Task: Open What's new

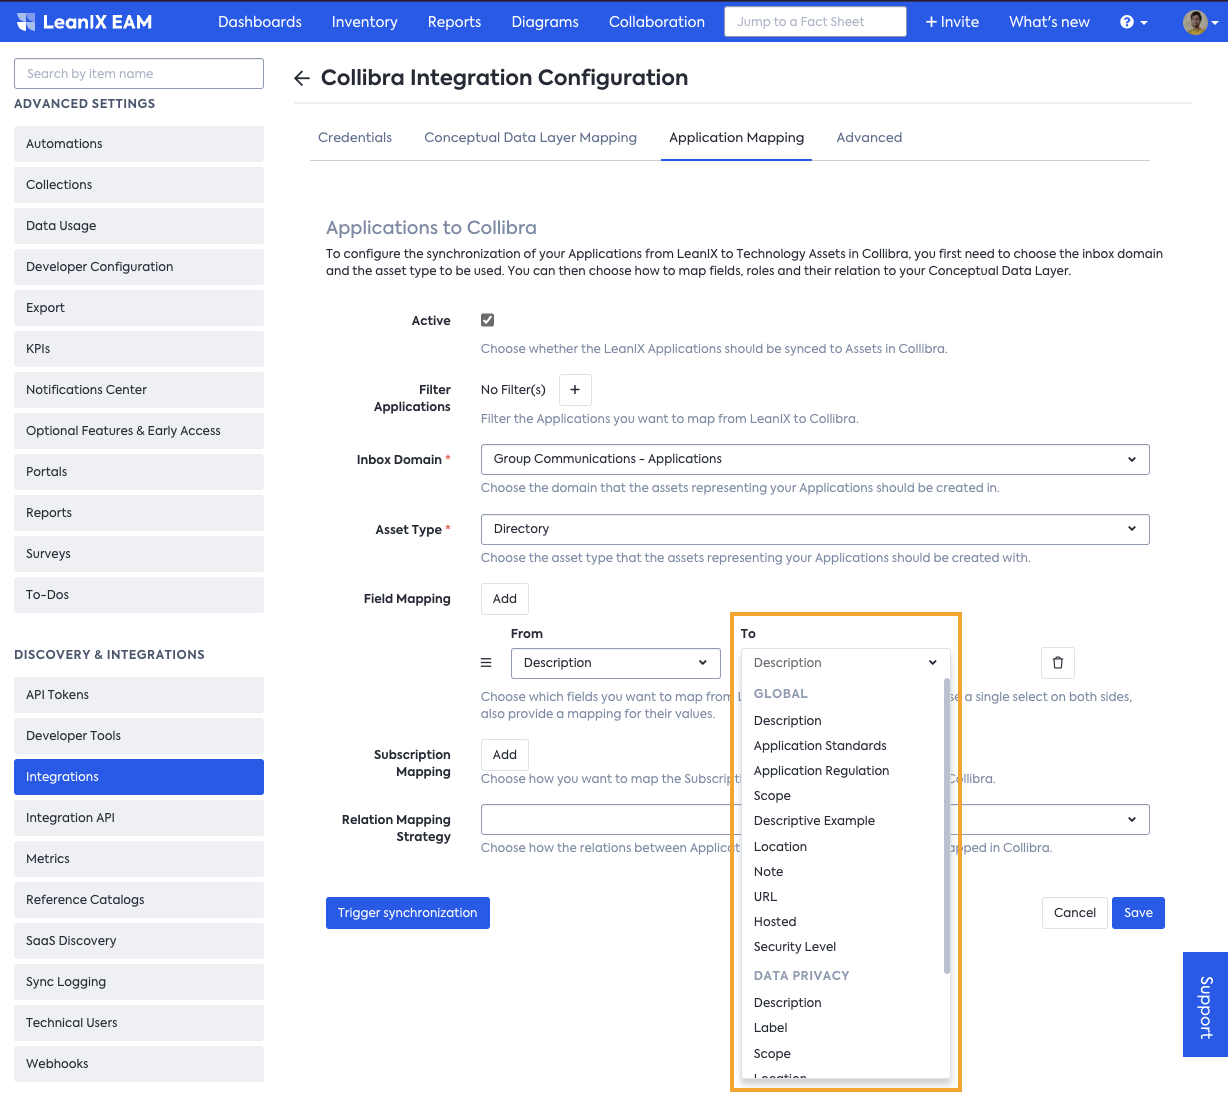Action: pyautogui.click(x=1049, y=22)
